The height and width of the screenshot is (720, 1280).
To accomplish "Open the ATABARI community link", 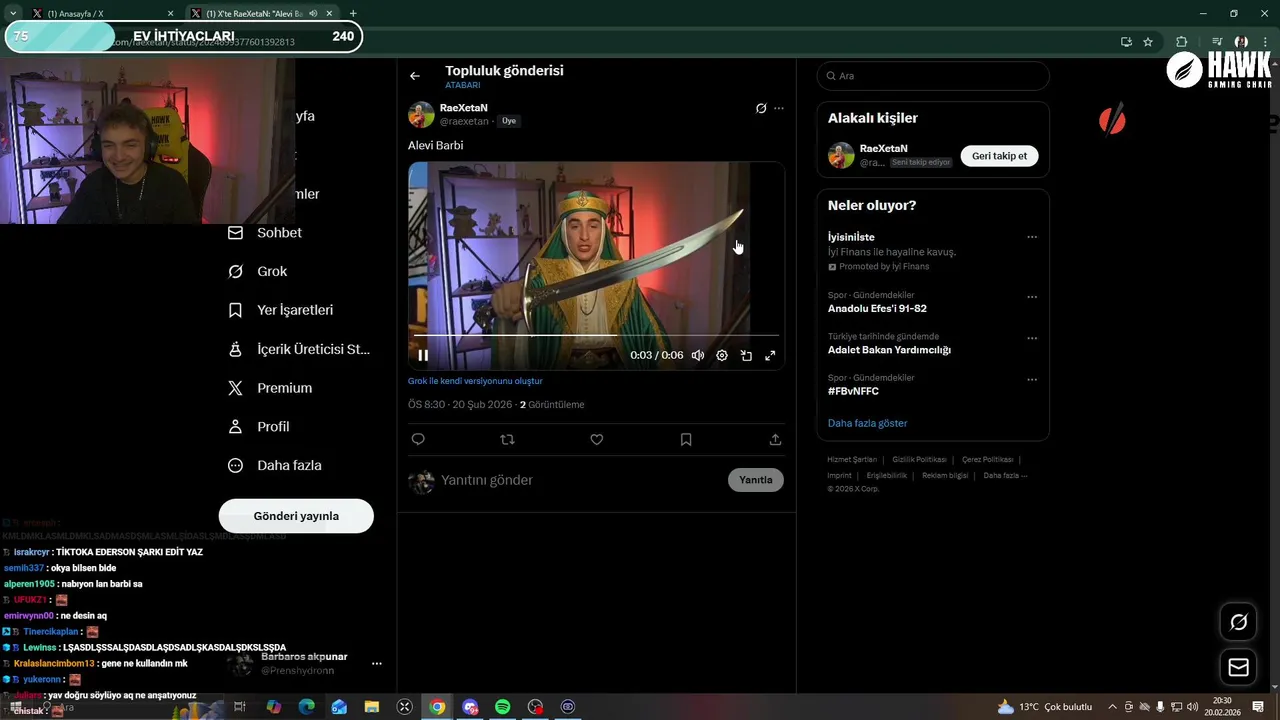I will (463, 86).
